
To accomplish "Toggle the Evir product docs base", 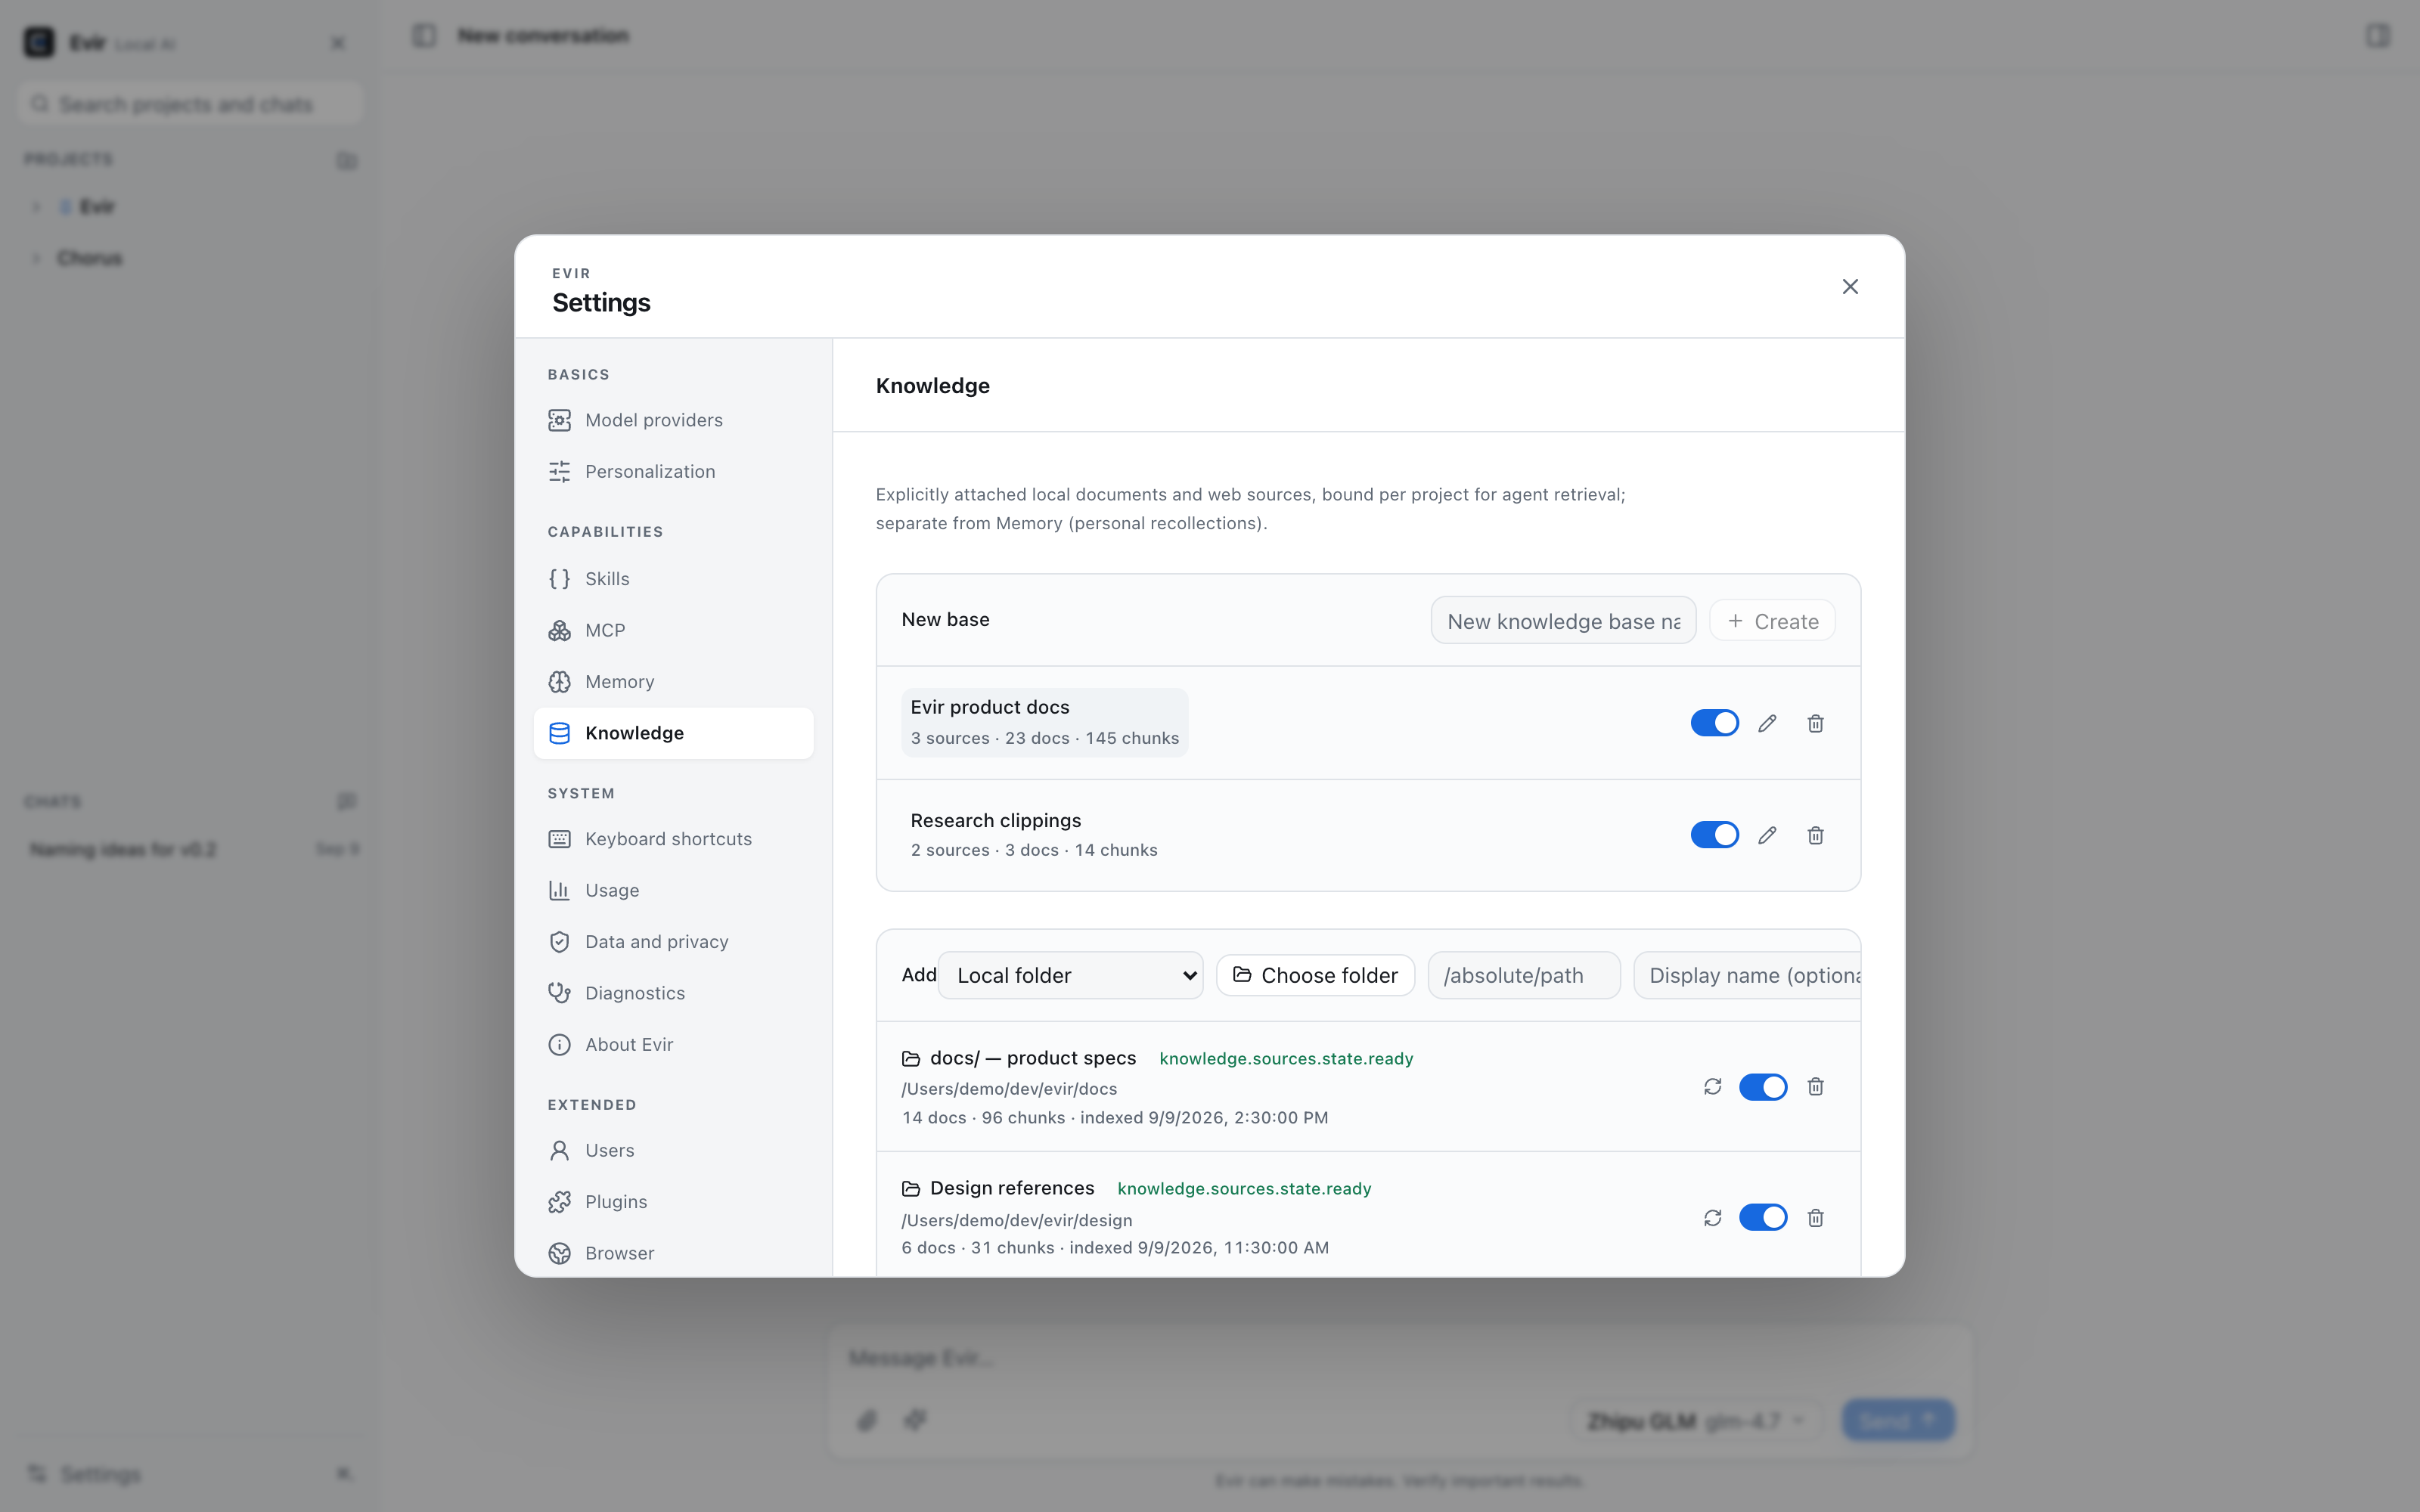I will point(1714,723).
